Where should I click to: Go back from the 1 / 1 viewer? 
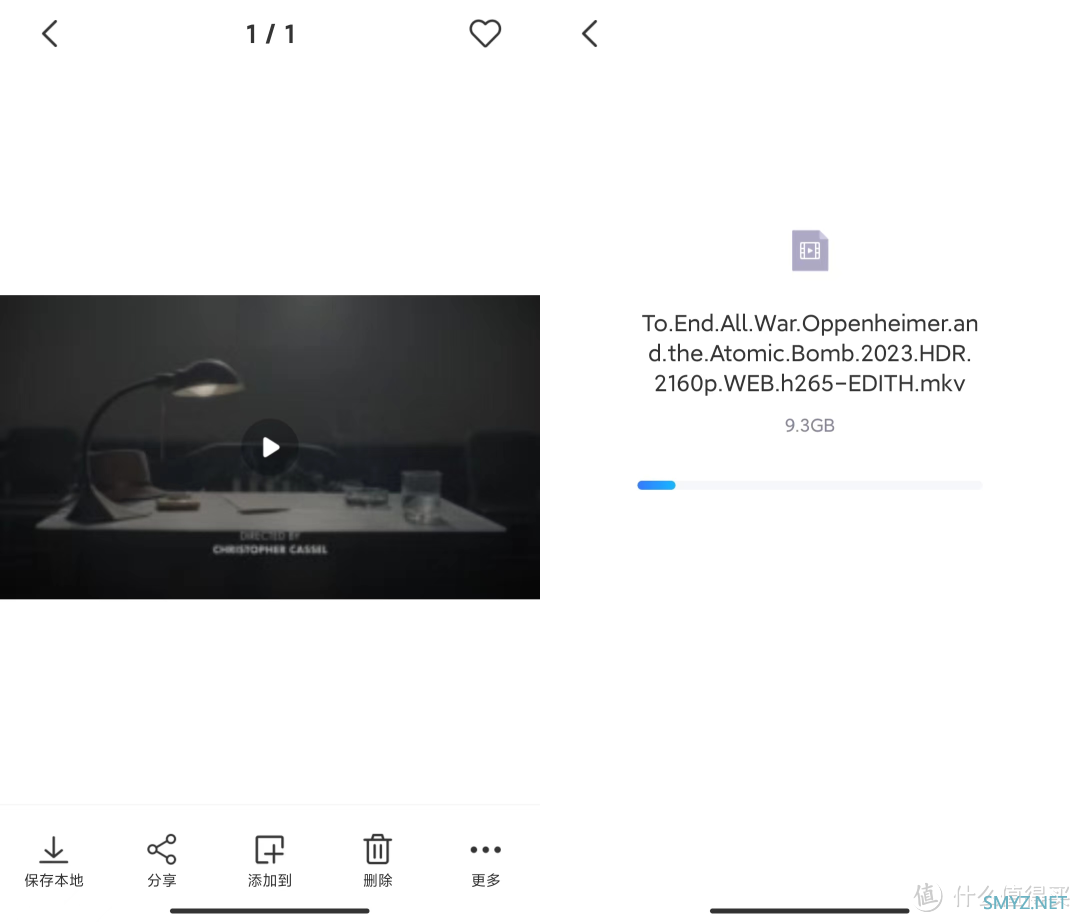[x=50, y=34]
